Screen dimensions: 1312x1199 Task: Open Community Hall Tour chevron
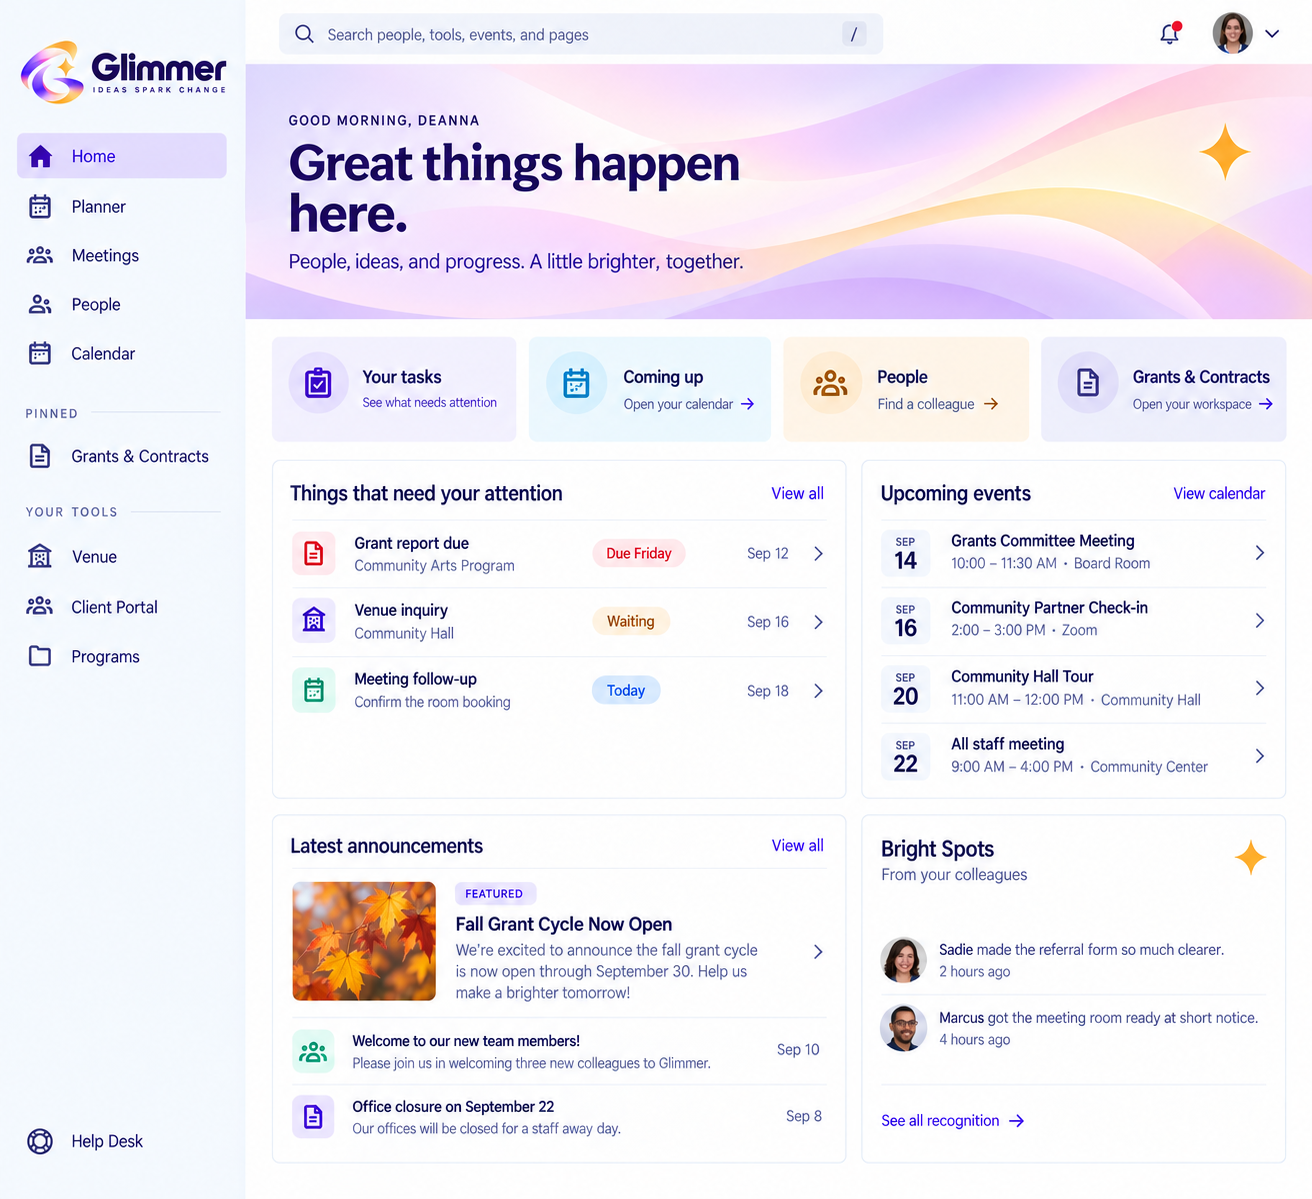pos(1259,688)
